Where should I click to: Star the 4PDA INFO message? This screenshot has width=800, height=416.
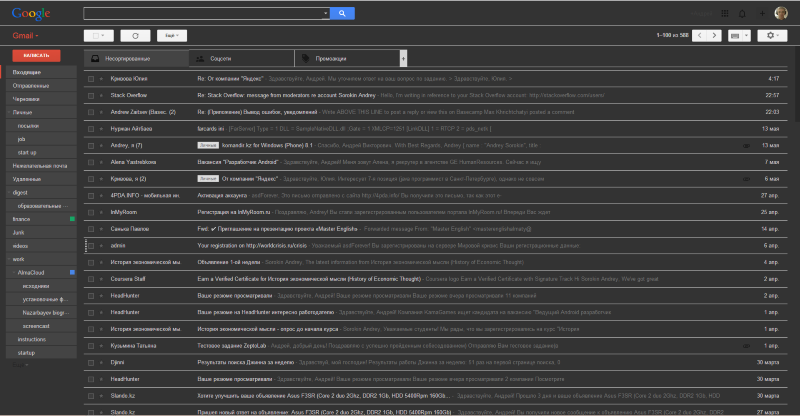point(101,196)
